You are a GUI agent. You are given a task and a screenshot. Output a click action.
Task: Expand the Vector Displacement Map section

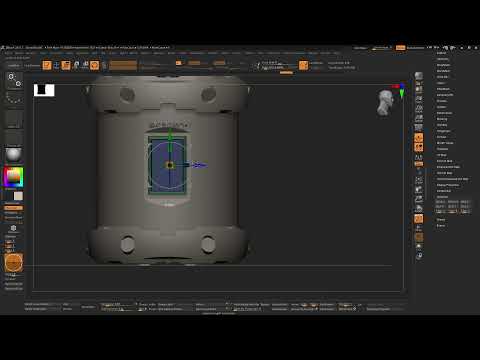452,179
